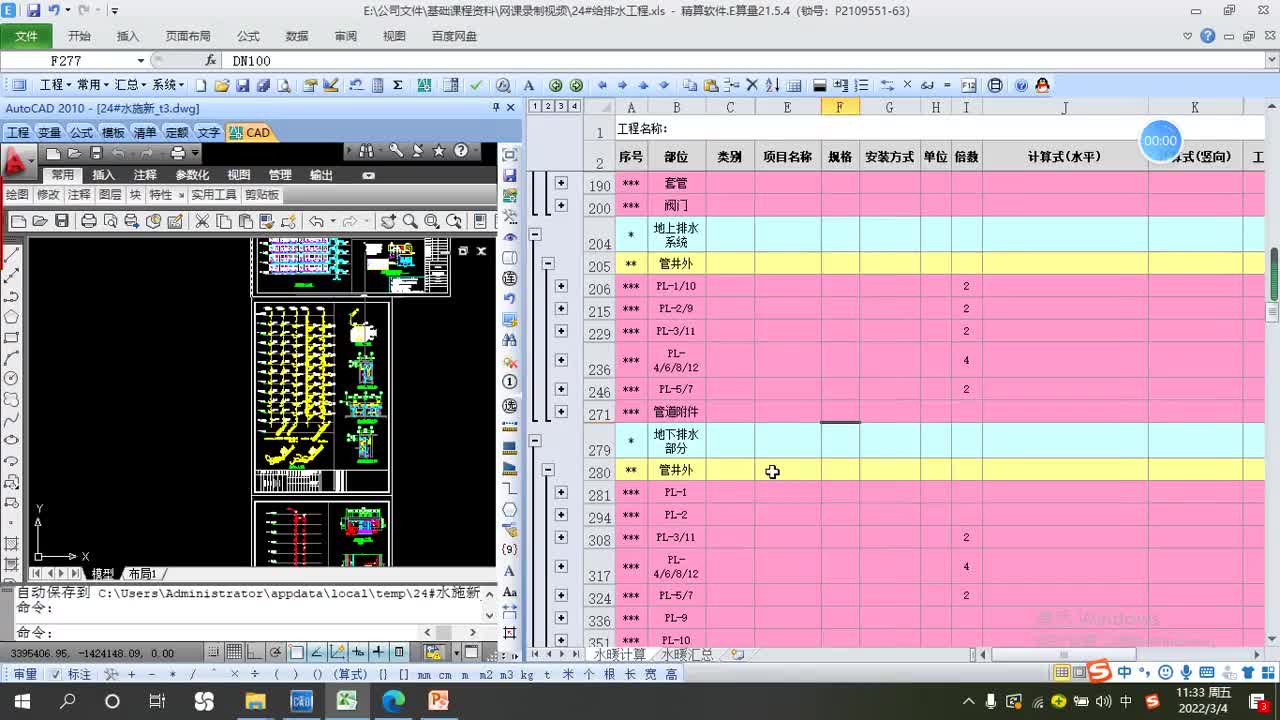Click the Windows Start button

point(22,701)
